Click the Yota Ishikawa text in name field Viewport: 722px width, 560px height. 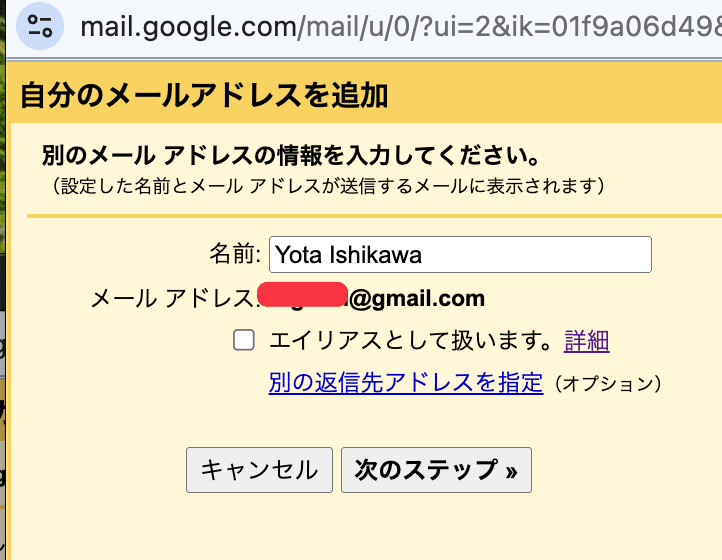(348, 255)
